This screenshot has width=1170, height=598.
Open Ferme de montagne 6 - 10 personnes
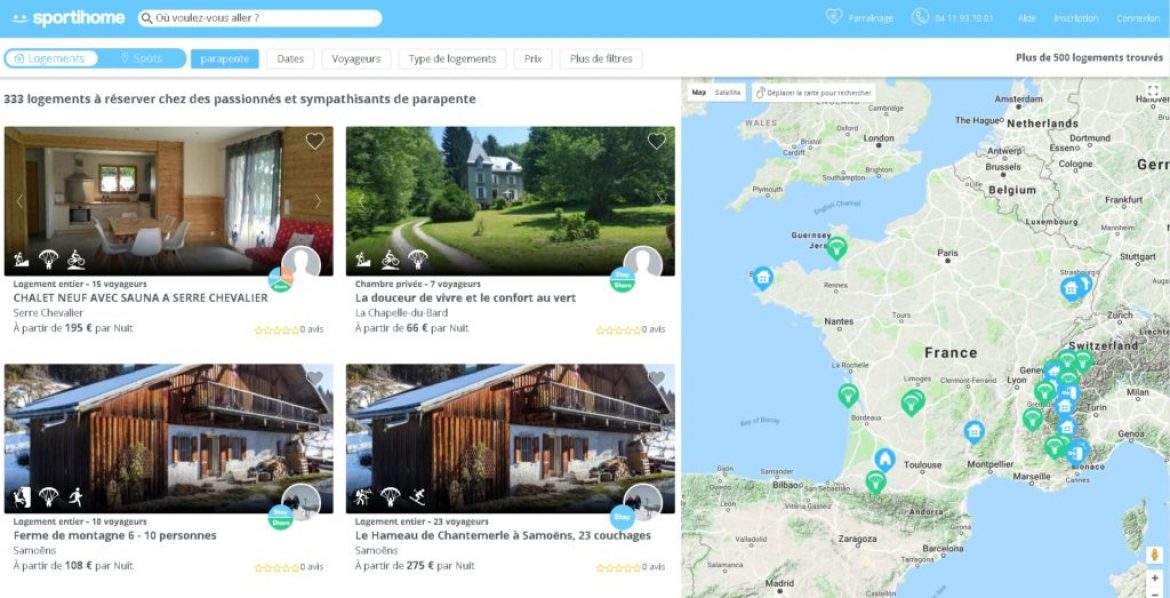(x=115, y=535)
